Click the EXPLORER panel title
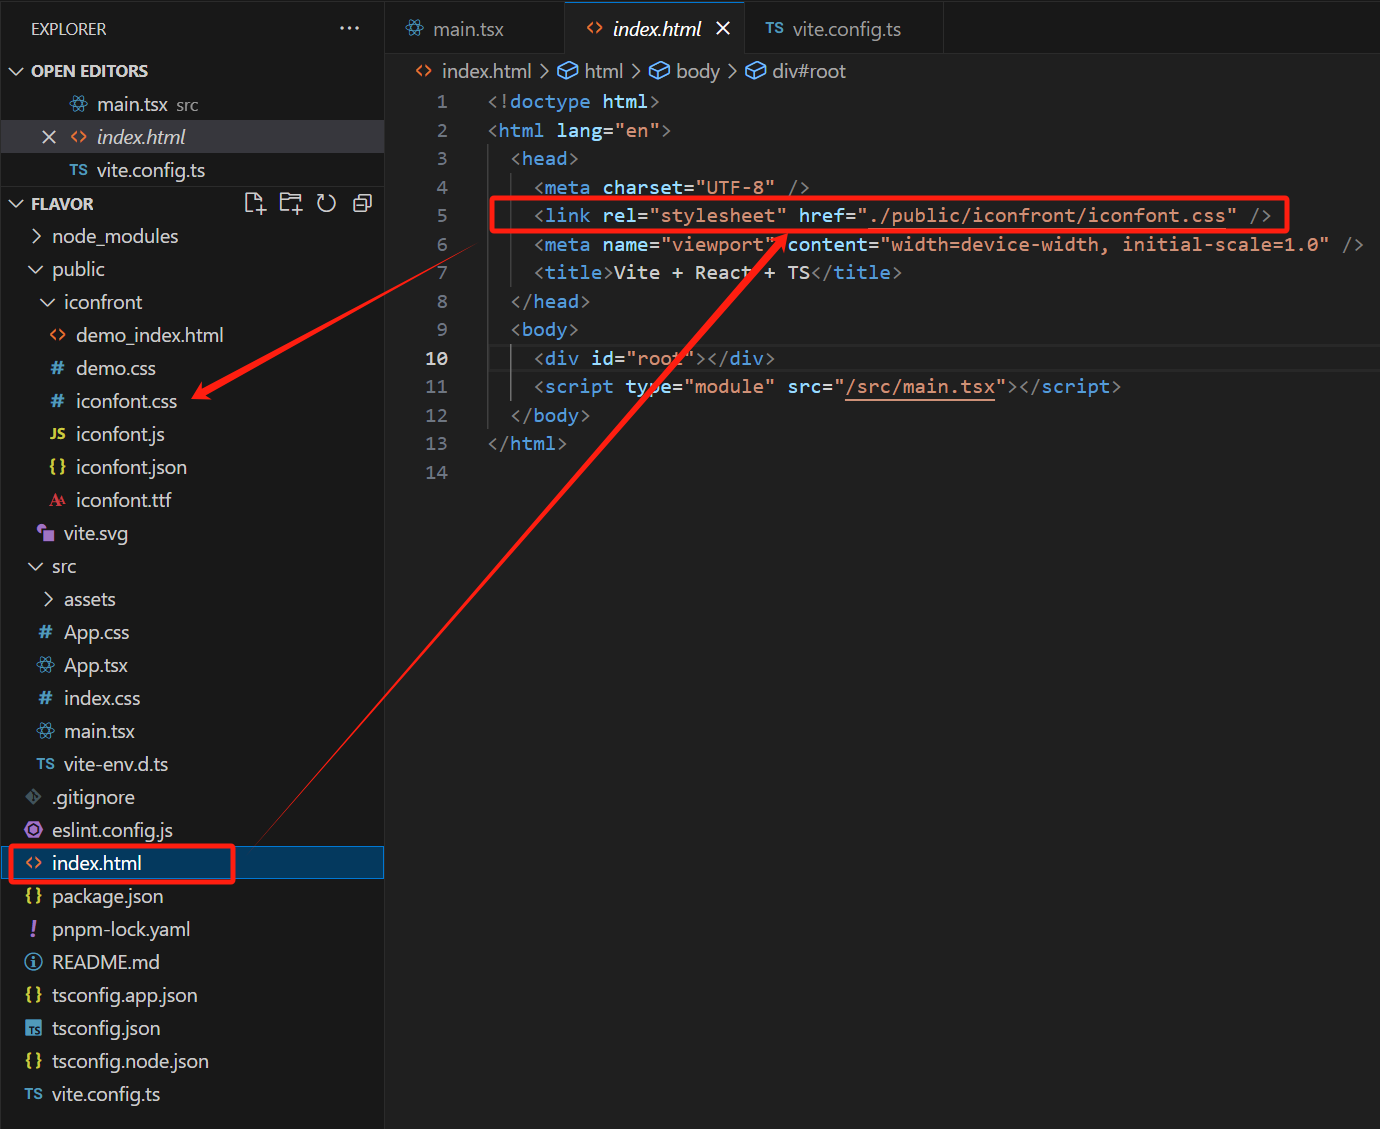Screen dimensions: 1380x1129 pos(68,29)
